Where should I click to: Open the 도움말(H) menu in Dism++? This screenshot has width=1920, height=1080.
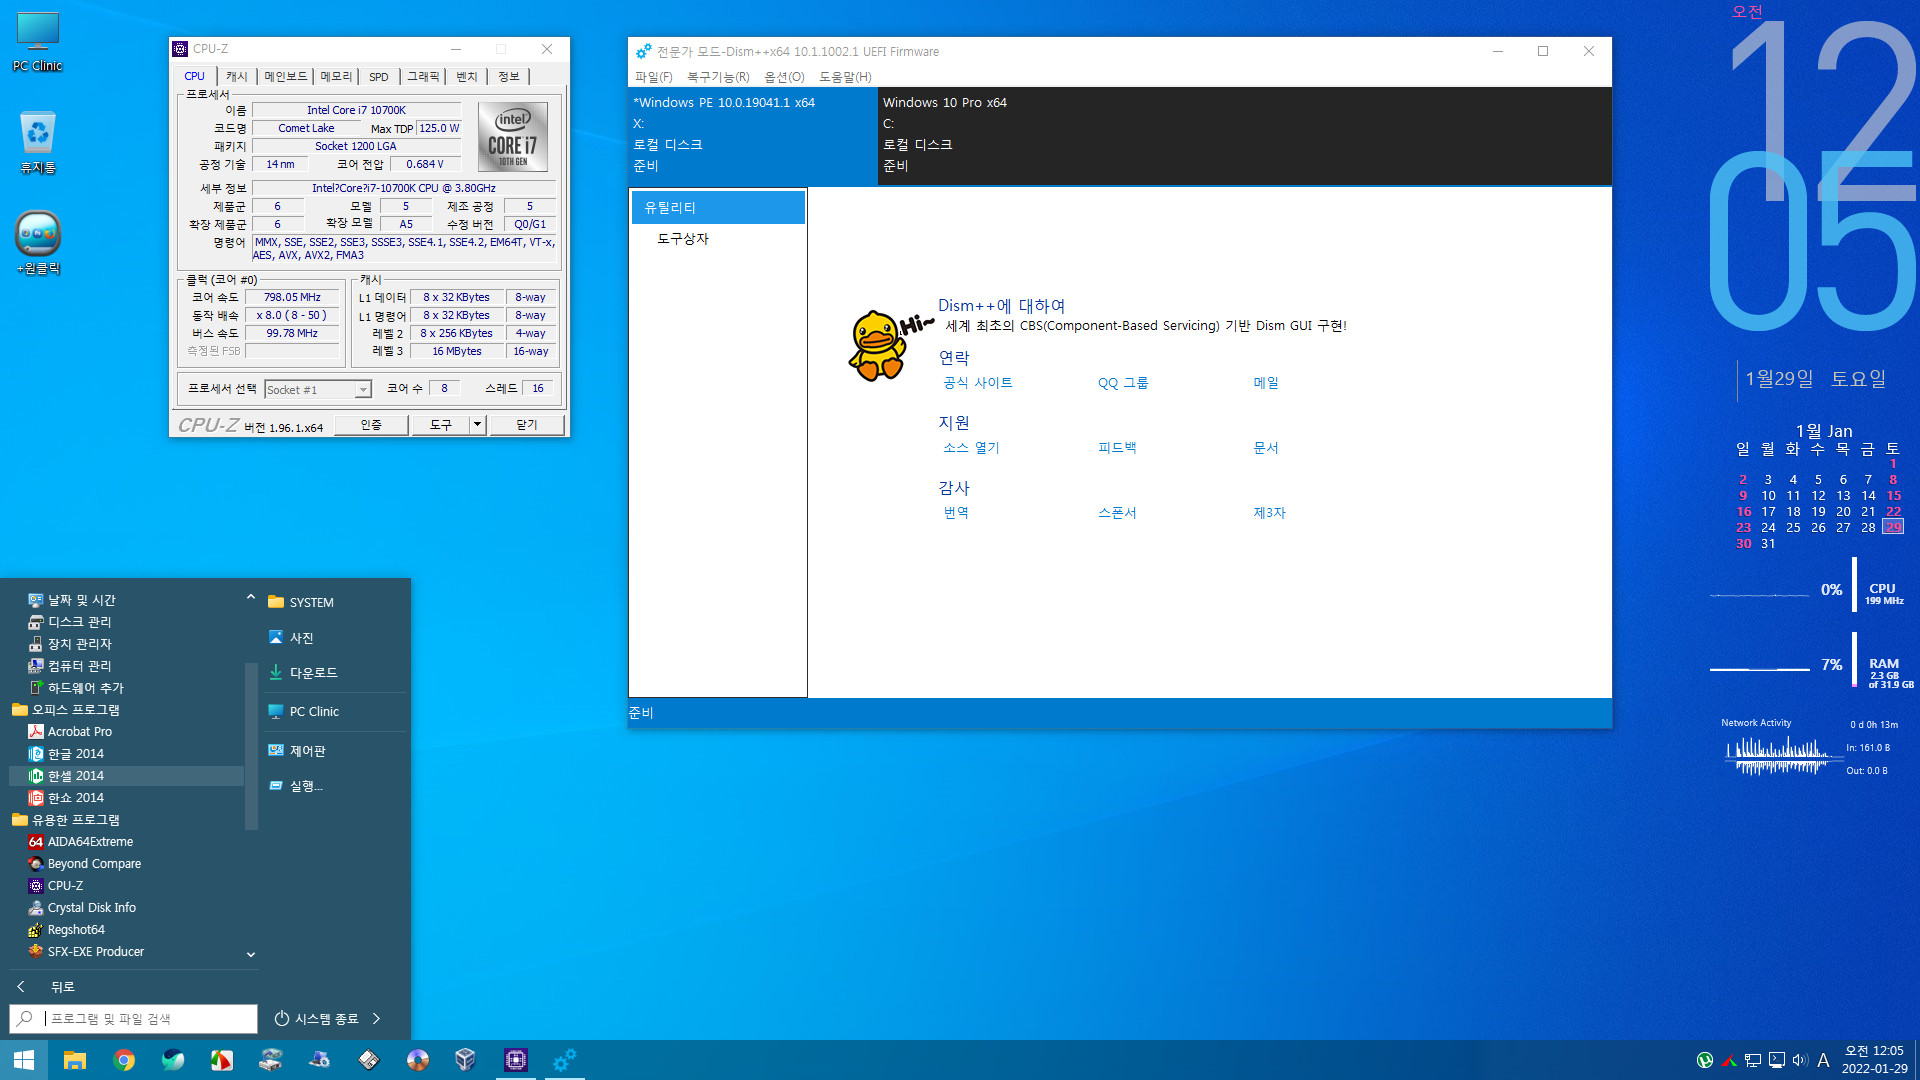tap(845, 77)
